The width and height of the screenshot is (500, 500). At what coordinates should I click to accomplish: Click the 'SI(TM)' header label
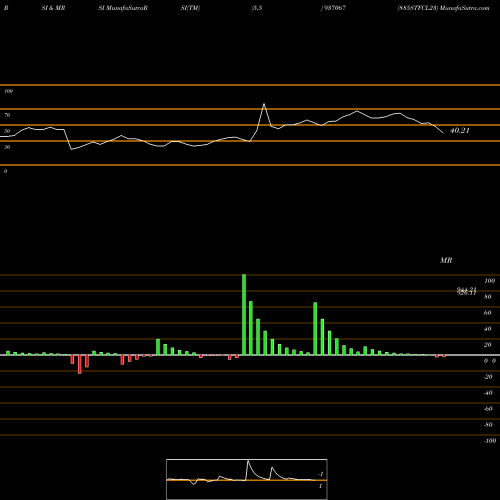point(190,8)
